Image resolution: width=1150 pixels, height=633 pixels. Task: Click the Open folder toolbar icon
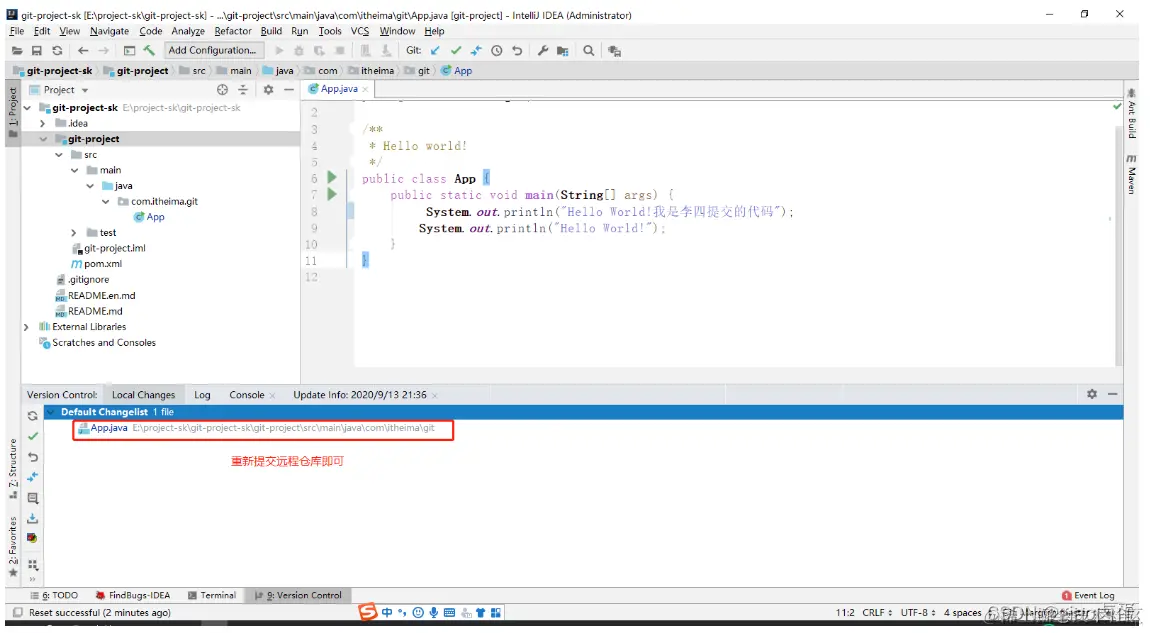click(17, 51)
